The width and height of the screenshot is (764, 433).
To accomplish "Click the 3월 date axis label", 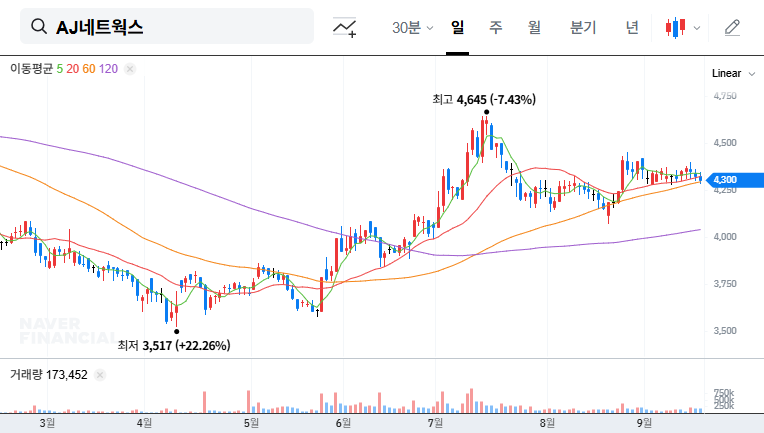I will pyautogui.click(x=47, y=423).
